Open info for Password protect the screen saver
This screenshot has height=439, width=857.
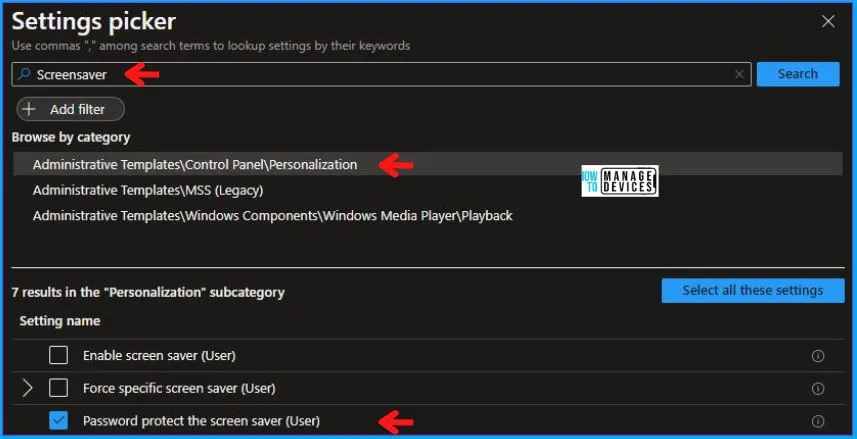818,421
